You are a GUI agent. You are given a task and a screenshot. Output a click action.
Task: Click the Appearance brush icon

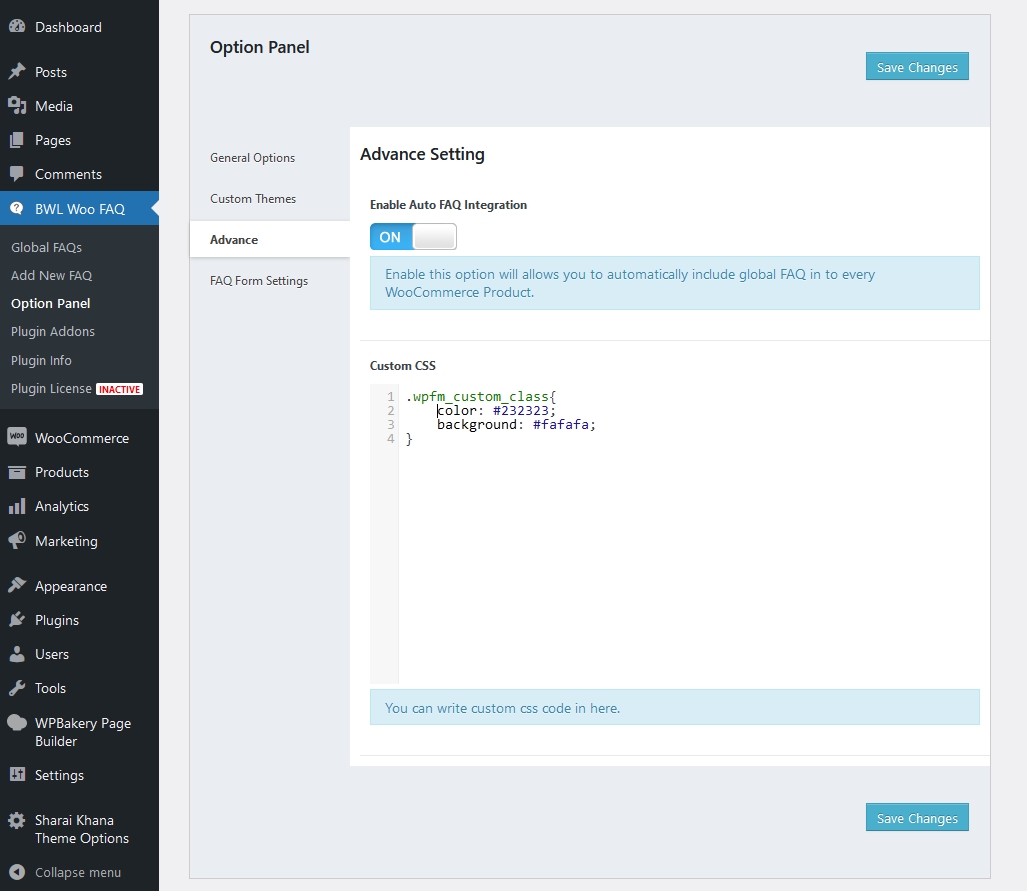coord(18,585)
